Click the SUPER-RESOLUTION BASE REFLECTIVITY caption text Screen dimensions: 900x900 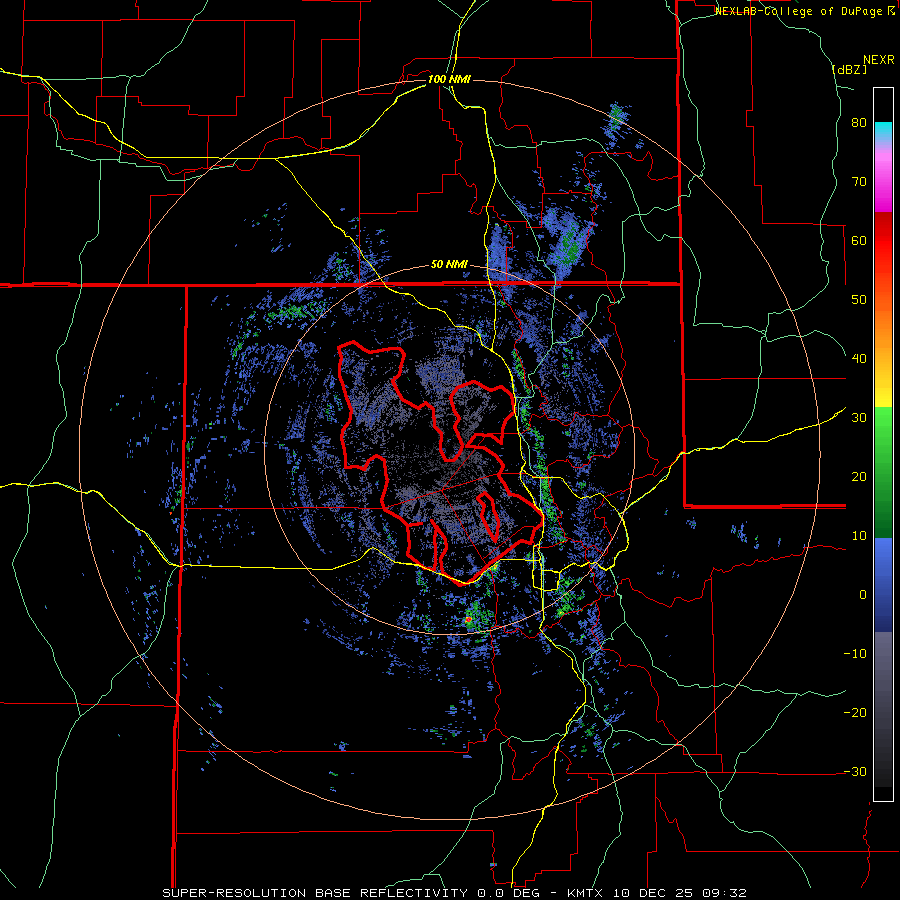[315, 893]
